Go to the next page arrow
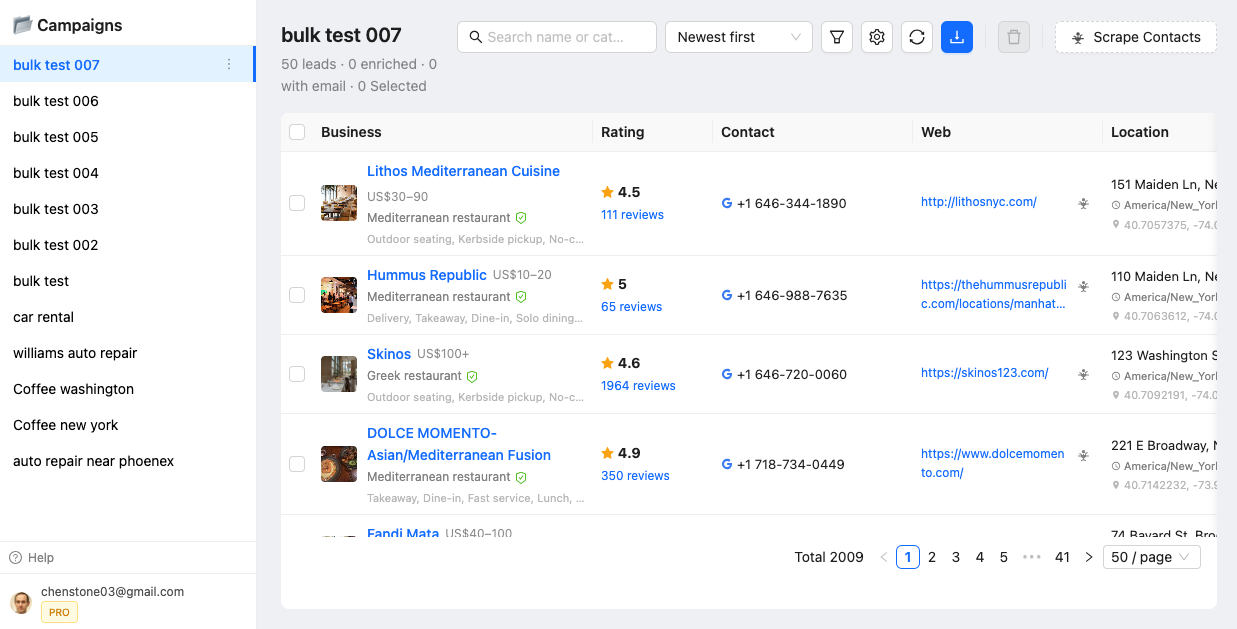The height and width of the screenshot is (629, 1237). pyautogui.click(x=1089, y=557)
